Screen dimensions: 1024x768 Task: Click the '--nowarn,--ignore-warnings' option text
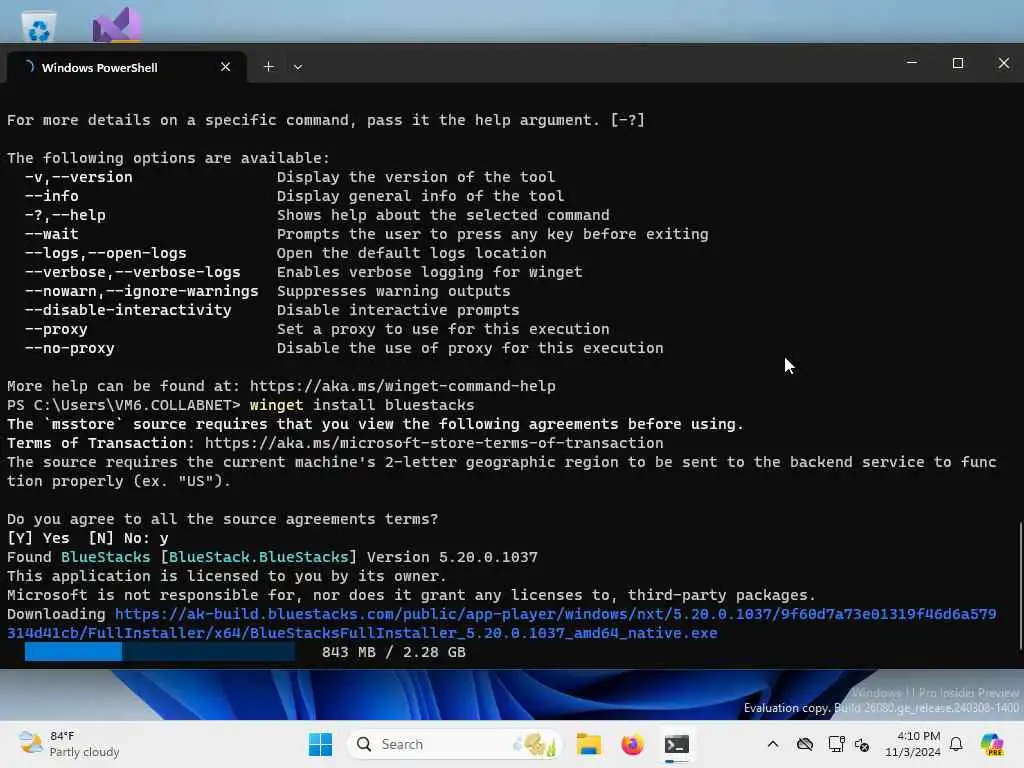(x=142, y=291)
